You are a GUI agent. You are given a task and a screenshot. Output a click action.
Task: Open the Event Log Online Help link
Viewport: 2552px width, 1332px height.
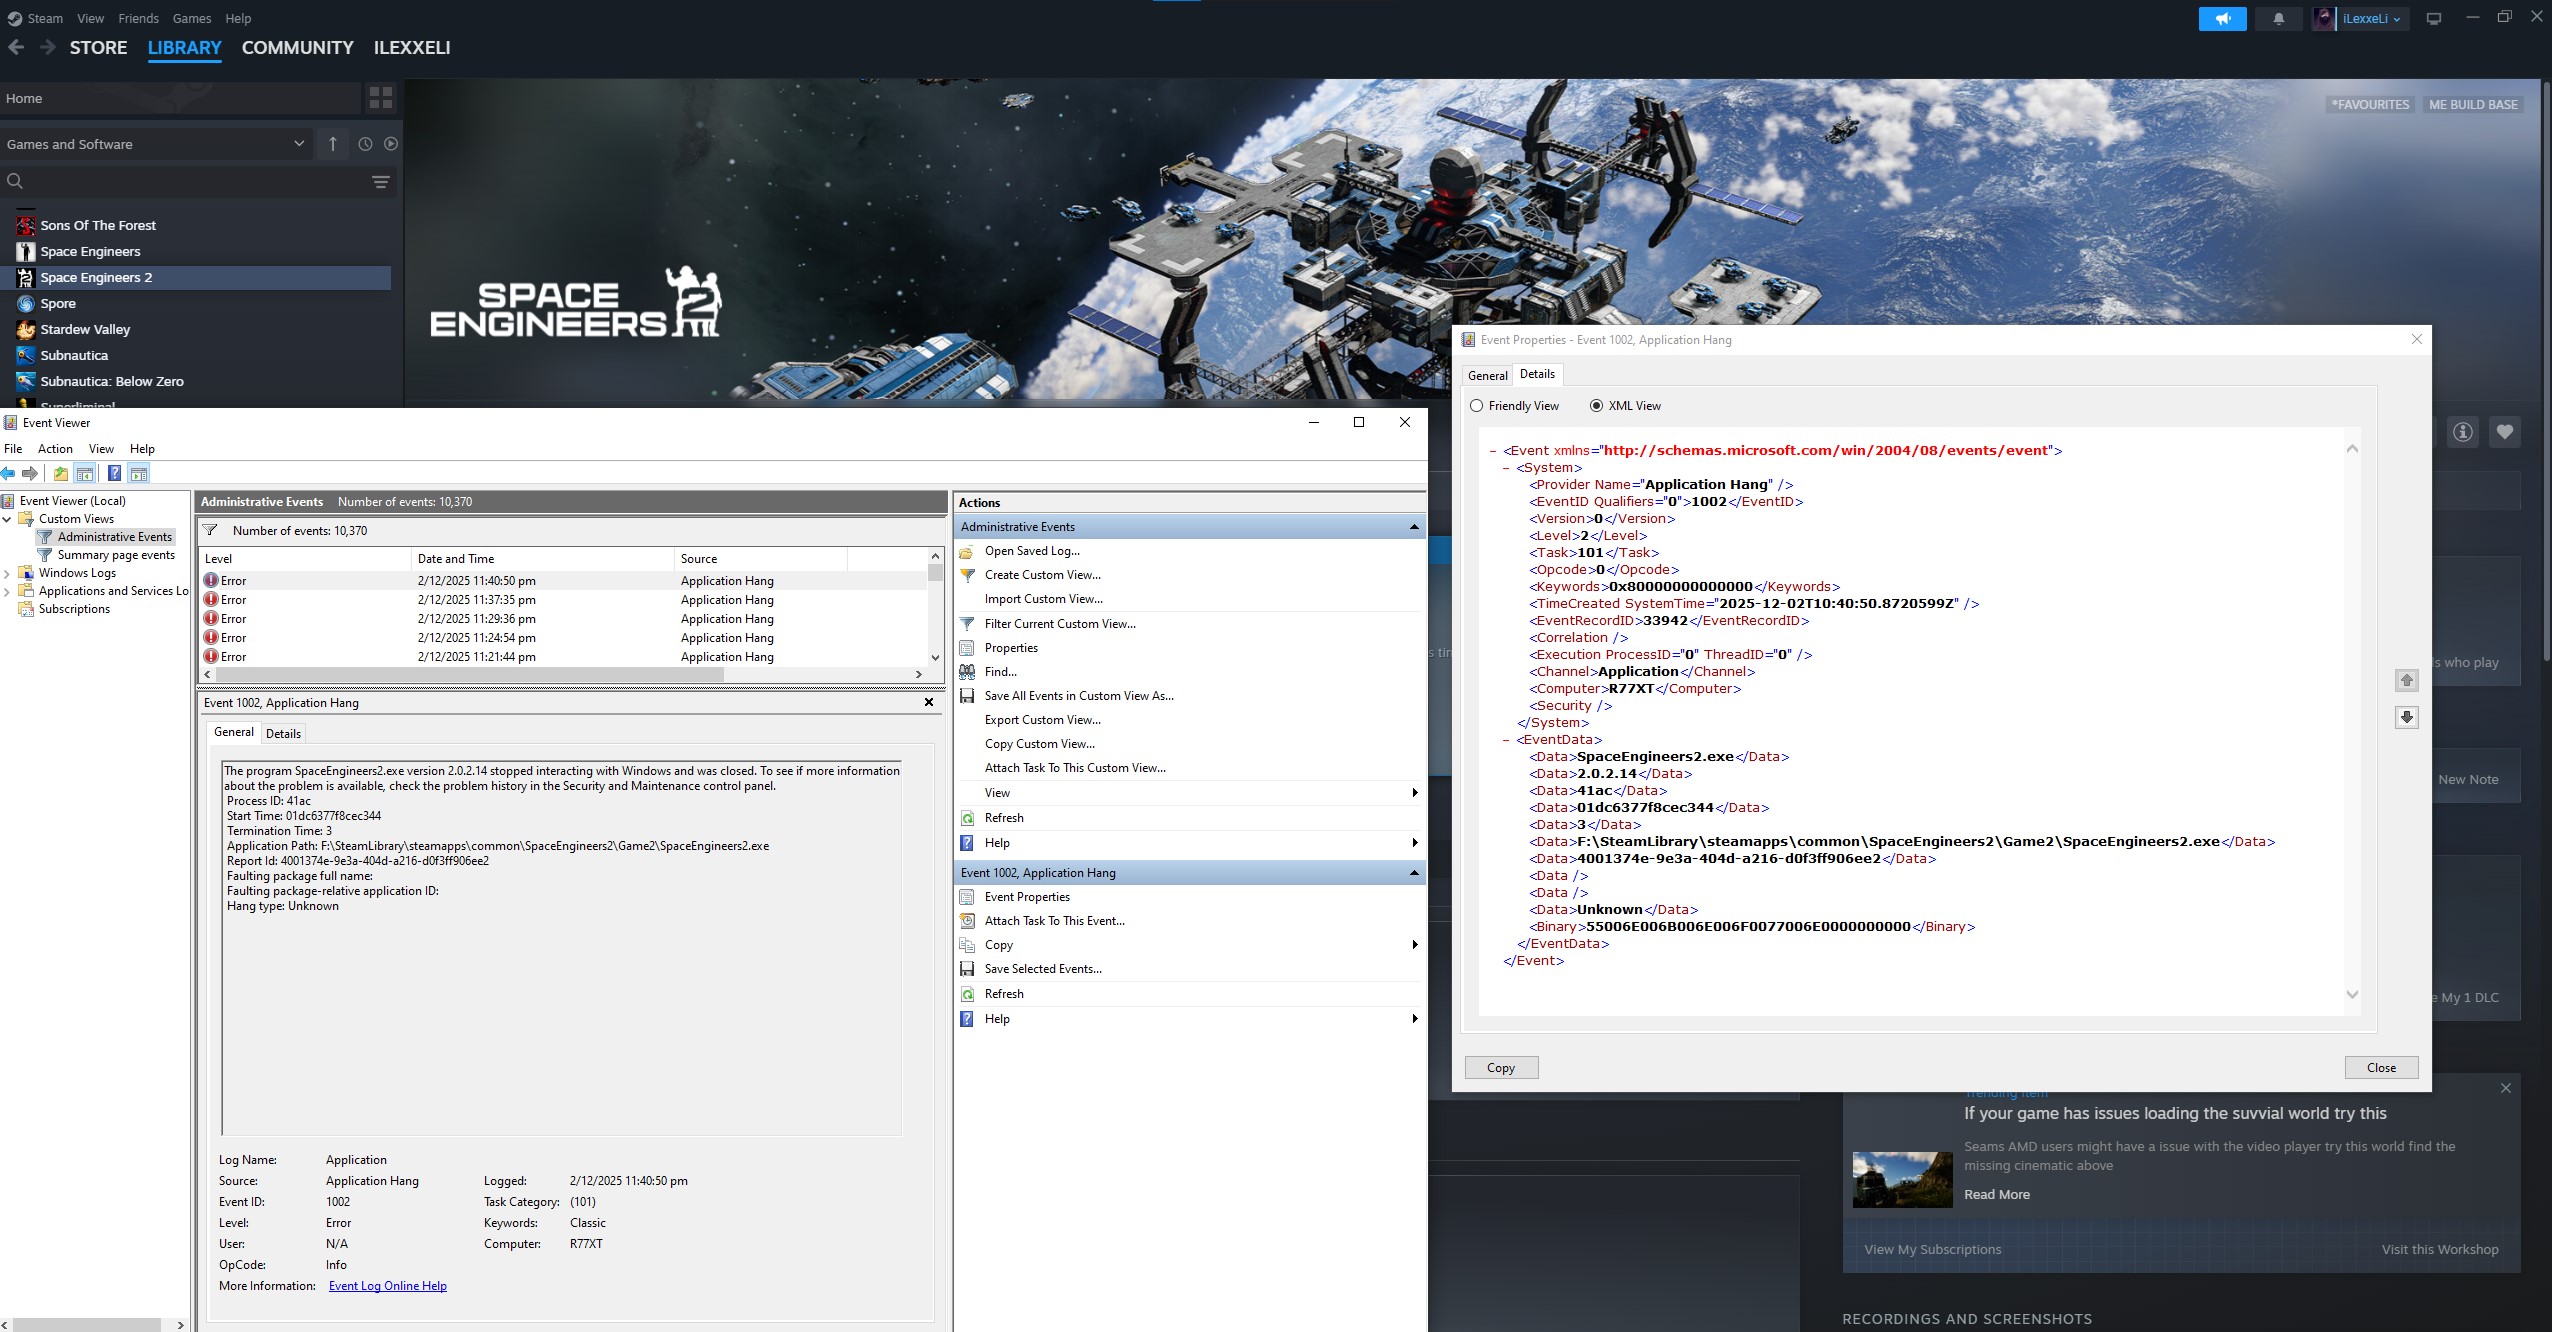coord(388,1286)
